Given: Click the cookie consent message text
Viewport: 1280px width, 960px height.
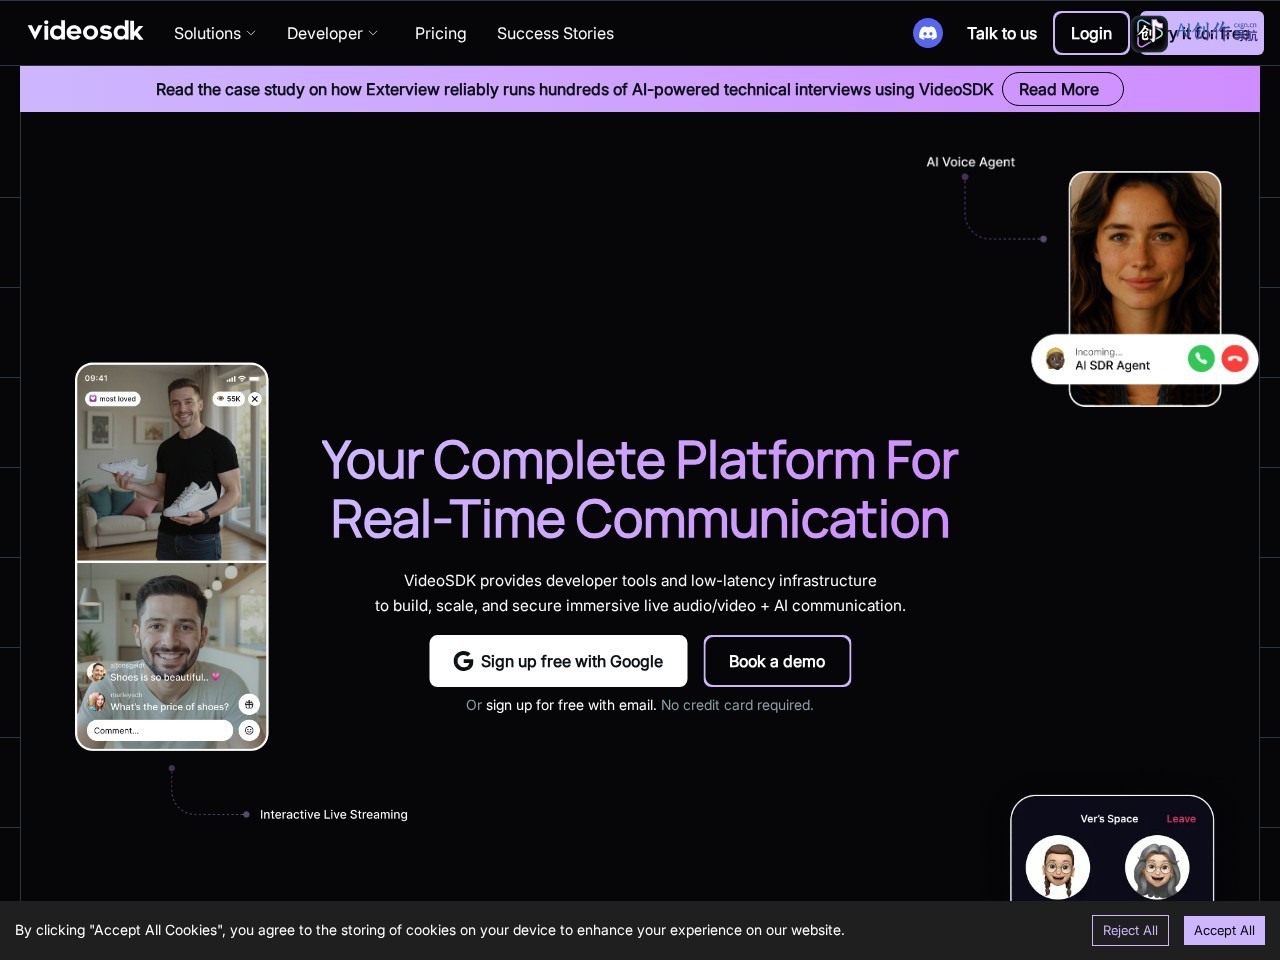Looking at the screenshot, I should [430, 930].
